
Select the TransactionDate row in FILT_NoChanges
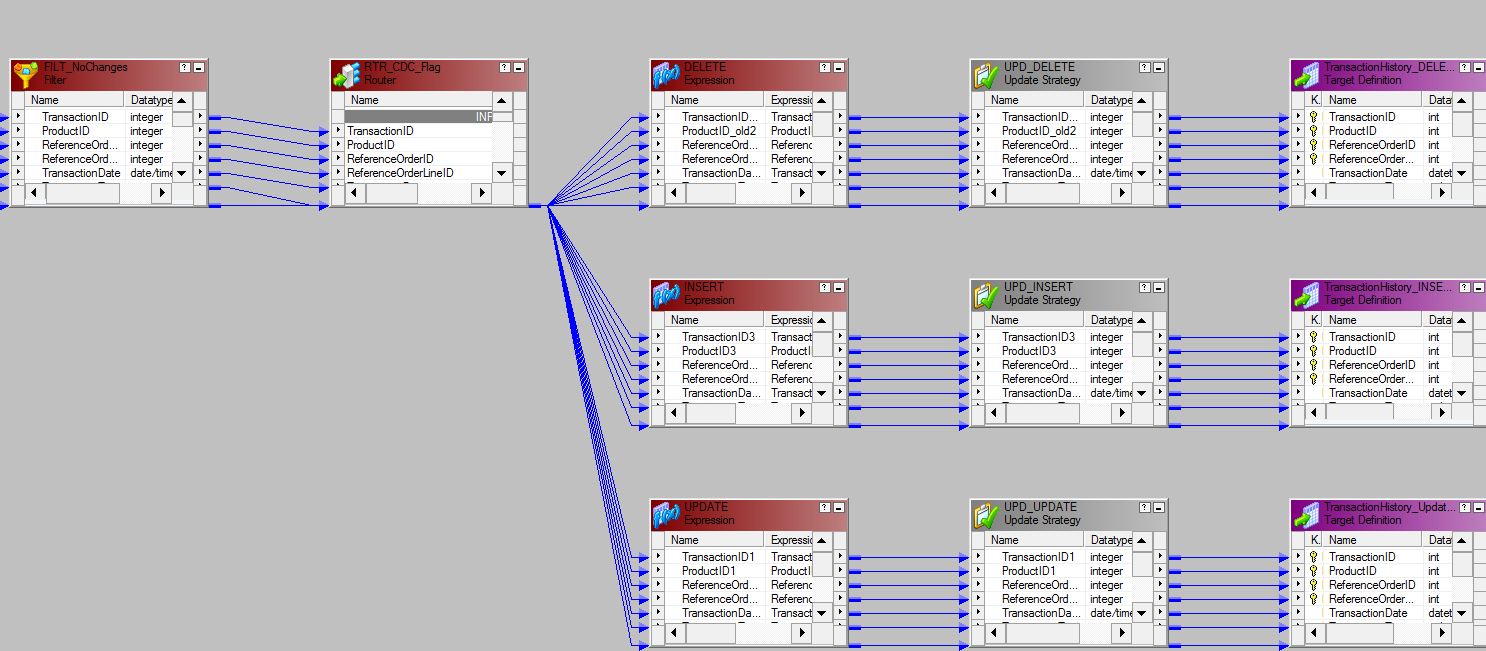[81, 173]
